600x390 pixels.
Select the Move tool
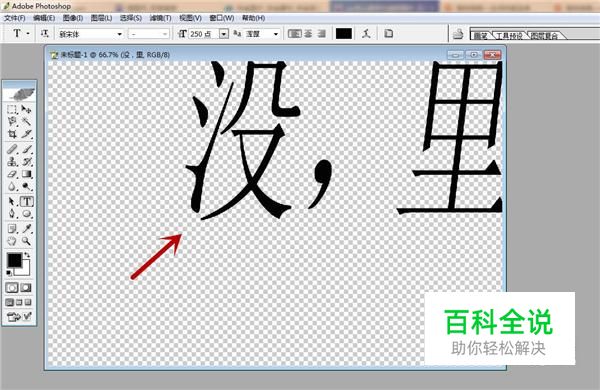coord(26,110)
